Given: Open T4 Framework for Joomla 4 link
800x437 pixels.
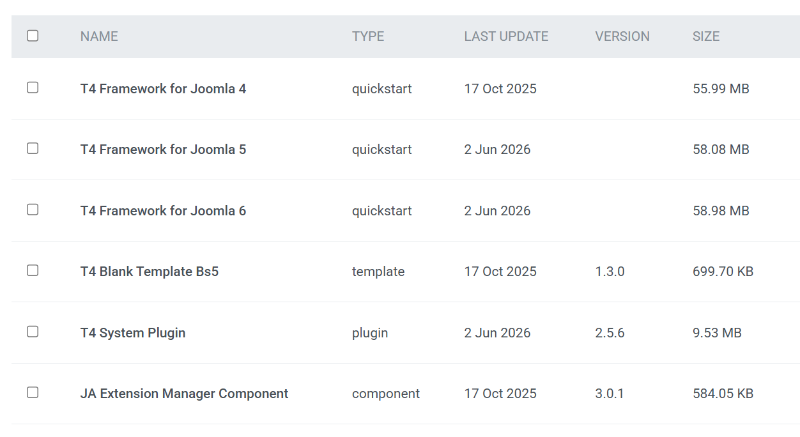Looking at the screenshot, I should click(163, 89).
